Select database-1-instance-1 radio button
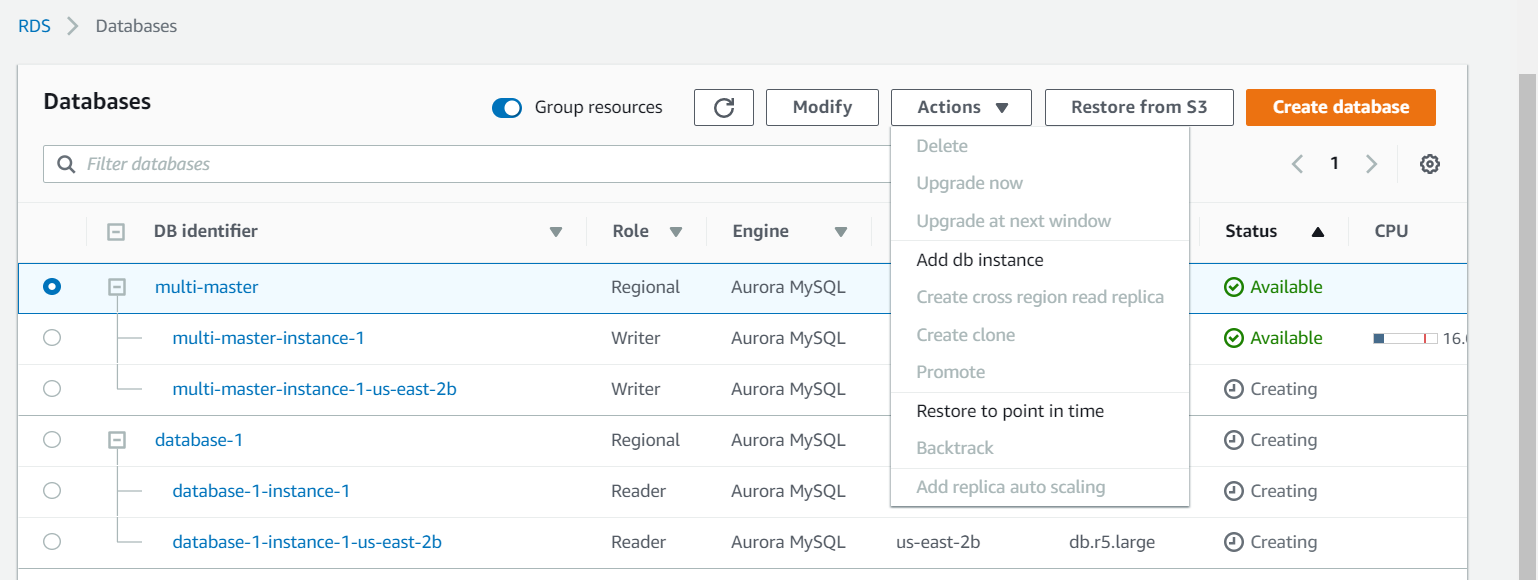This screenshot has width=1538, height=580. 52,491
